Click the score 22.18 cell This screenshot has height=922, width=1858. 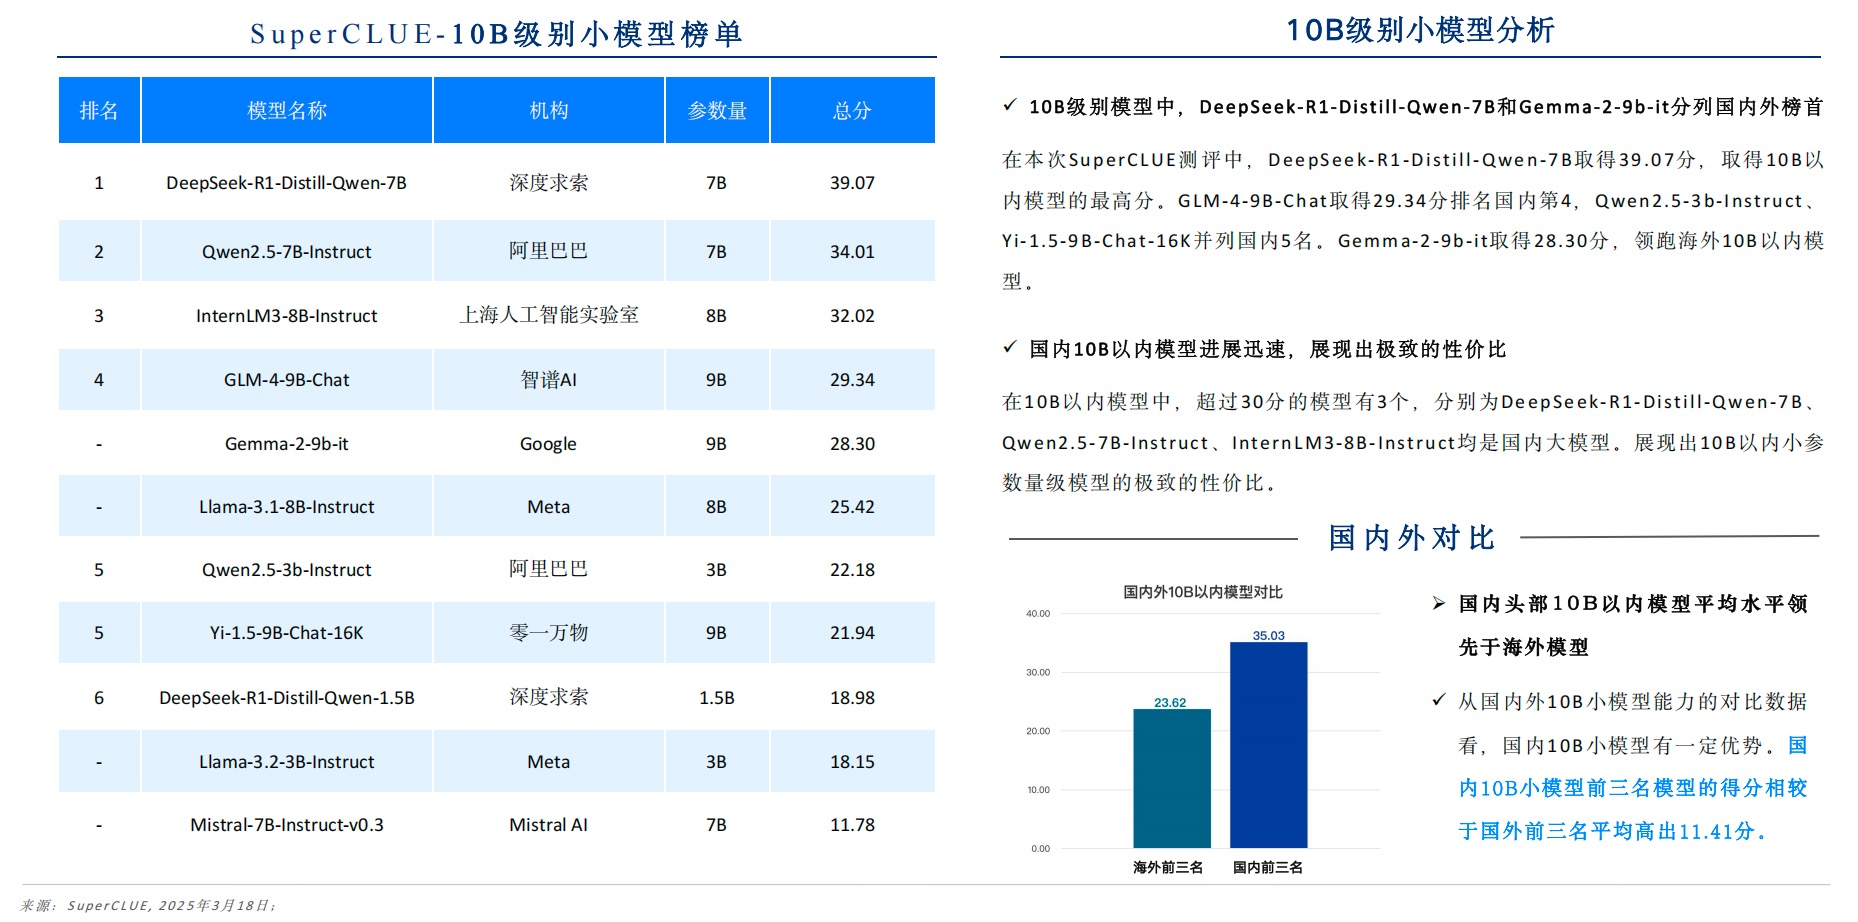coord(852,570)
